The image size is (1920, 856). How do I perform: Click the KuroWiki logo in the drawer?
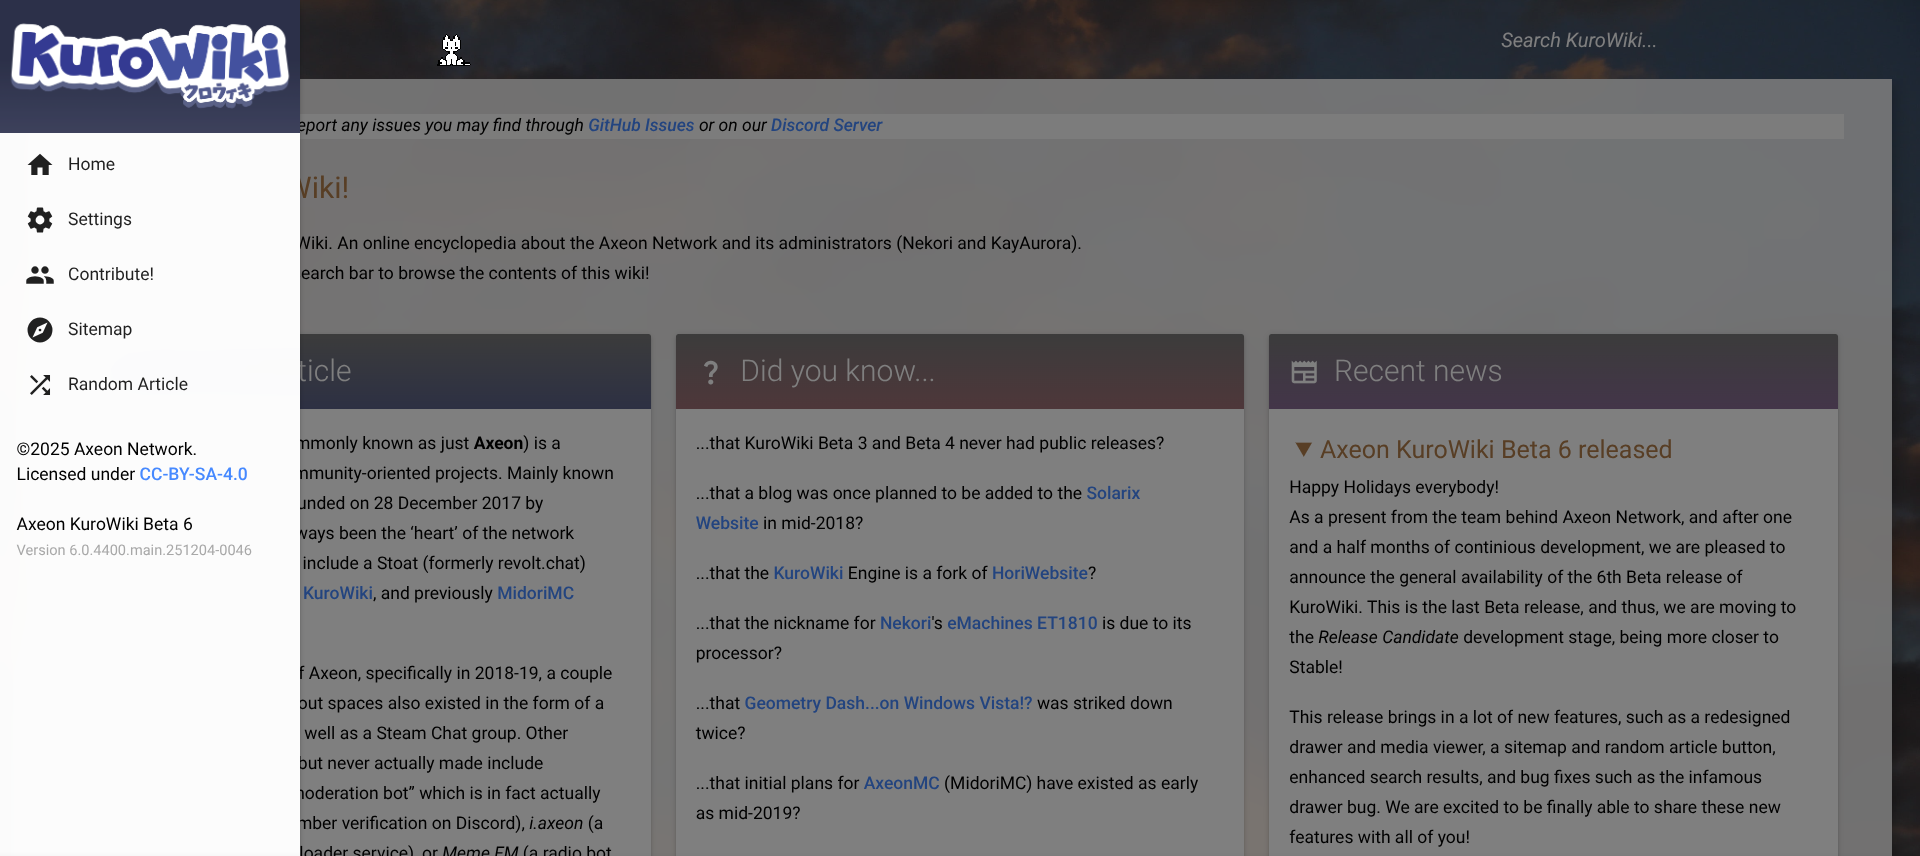point(150,64)
